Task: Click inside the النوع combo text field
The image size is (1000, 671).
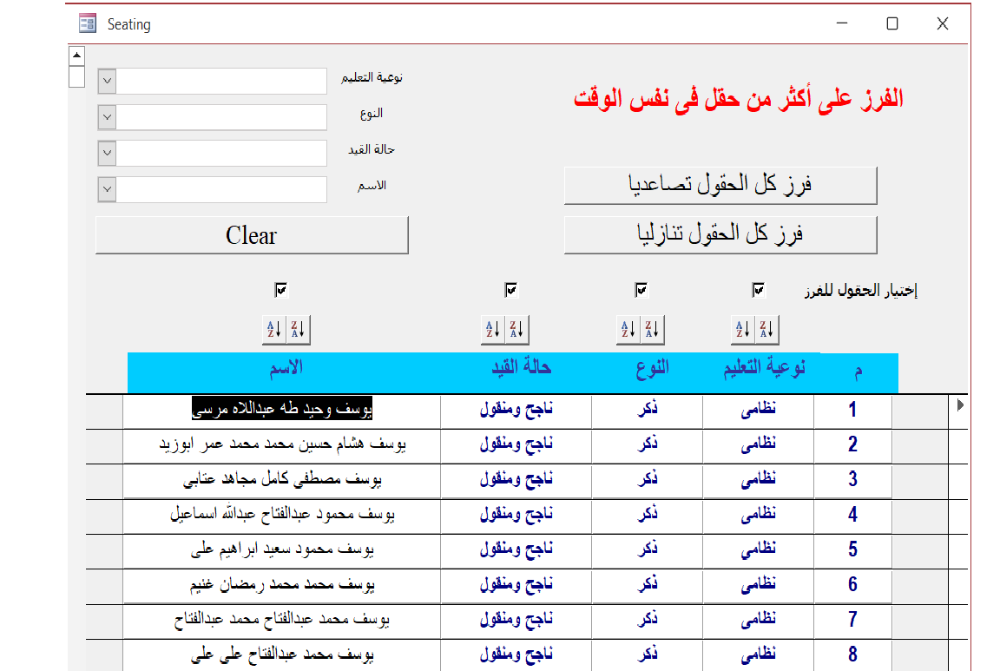Action: pos(221,117)
